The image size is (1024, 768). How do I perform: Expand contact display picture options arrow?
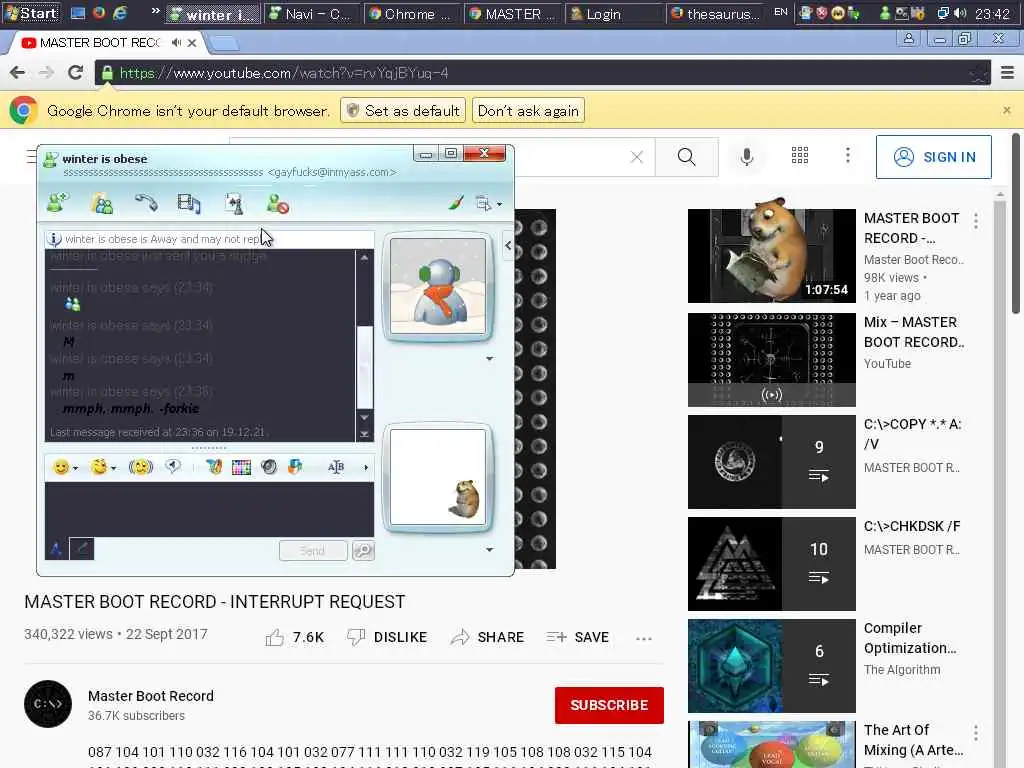pos(490,359)
